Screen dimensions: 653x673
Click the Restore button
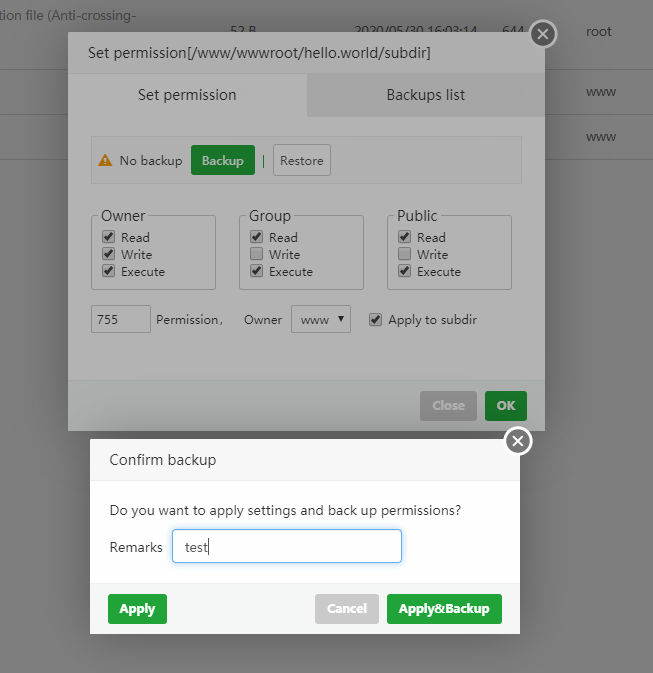(x=301, y=161)
